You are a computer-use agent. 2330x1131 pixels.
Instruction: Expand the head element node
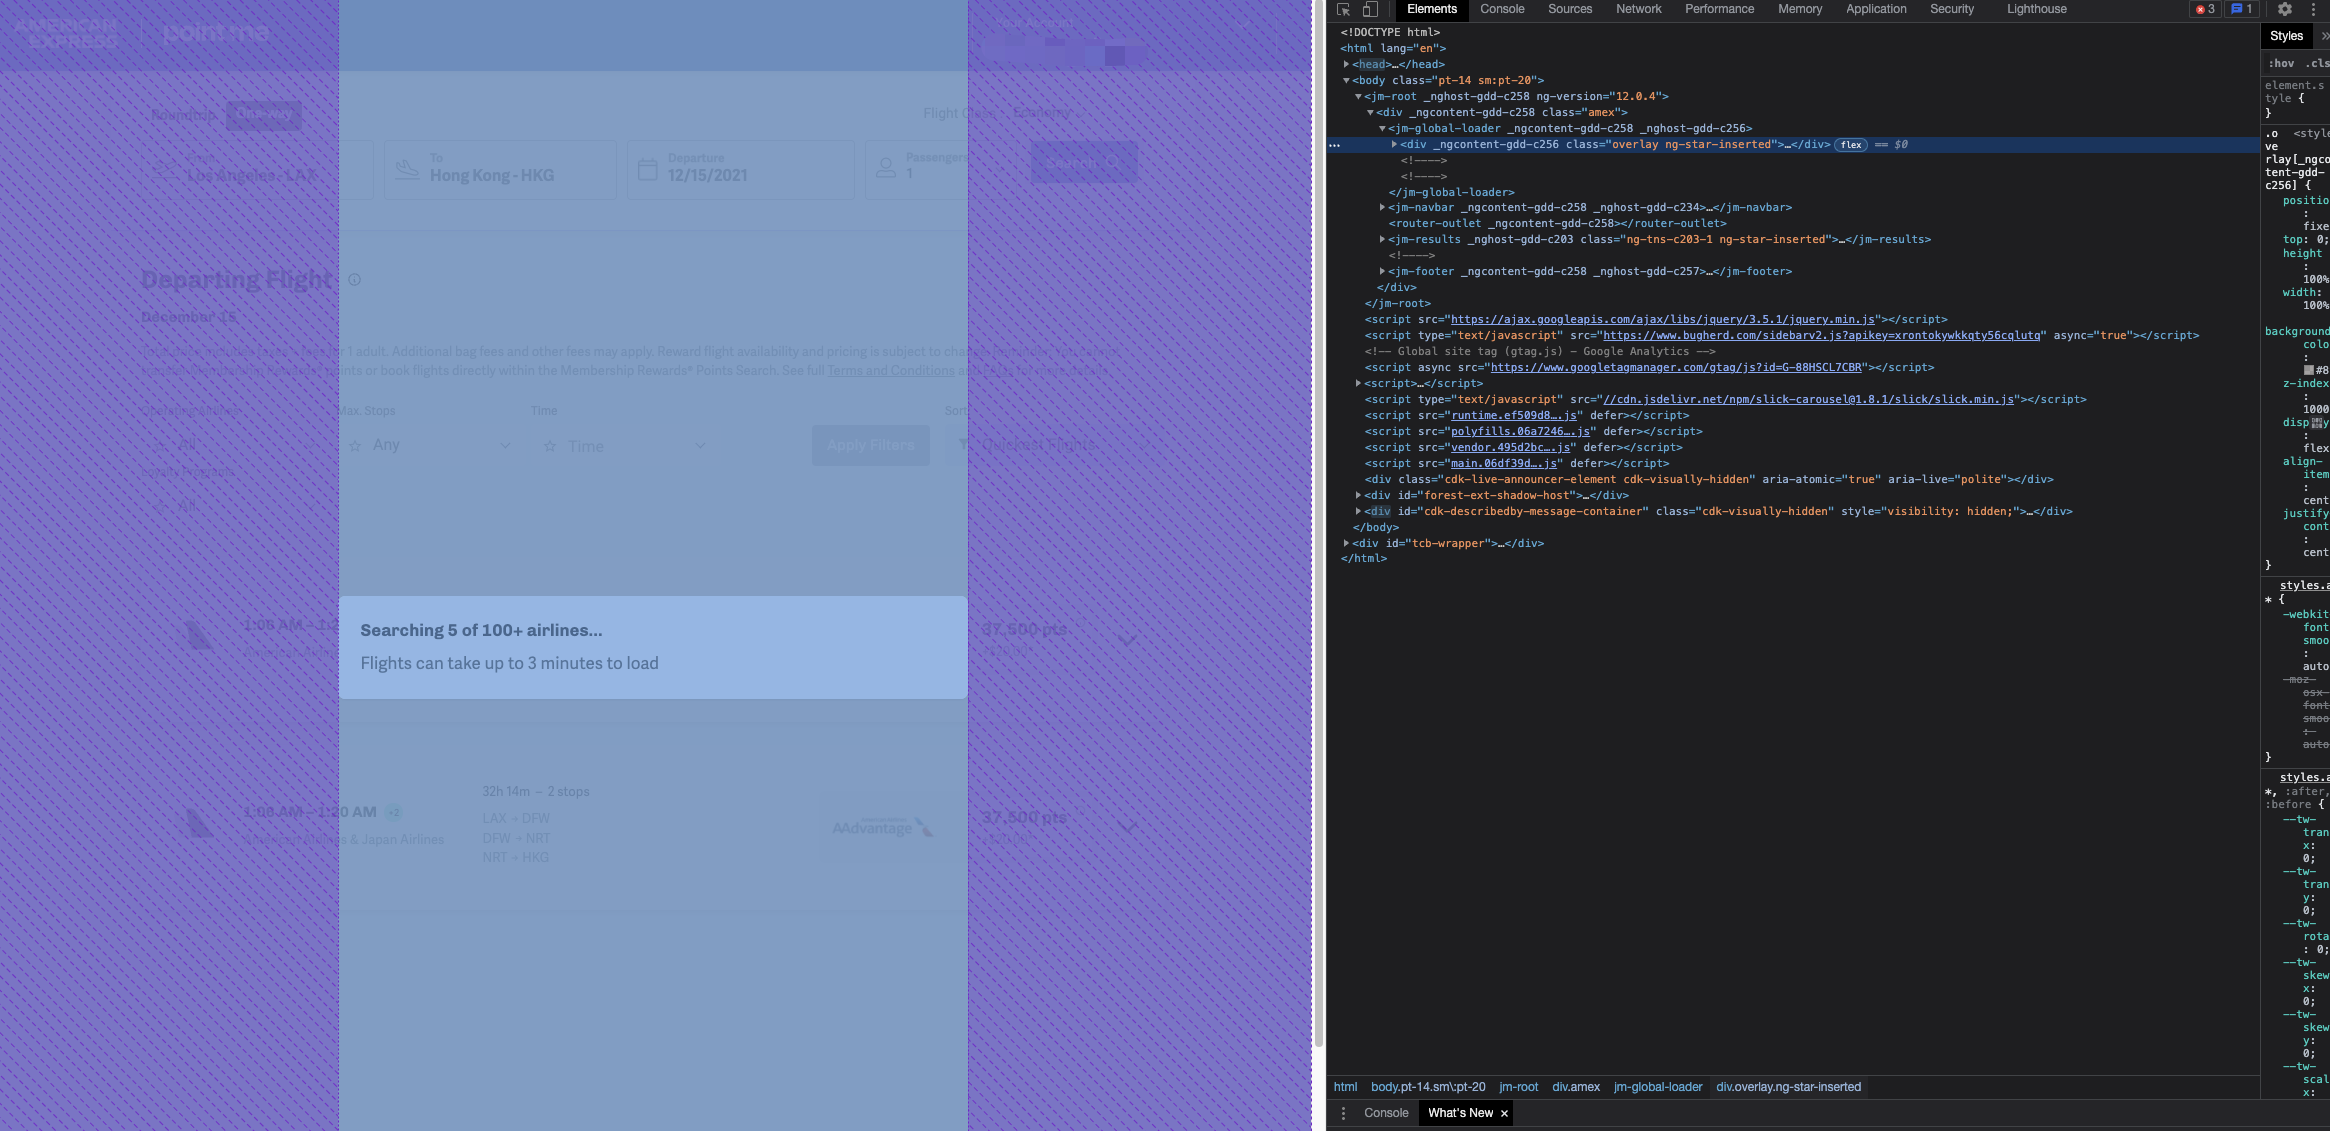pos(1346,64)
